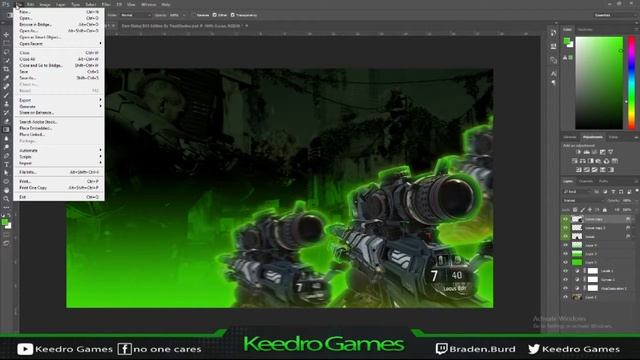Choose File Info... from the File menu

point(59,172)
